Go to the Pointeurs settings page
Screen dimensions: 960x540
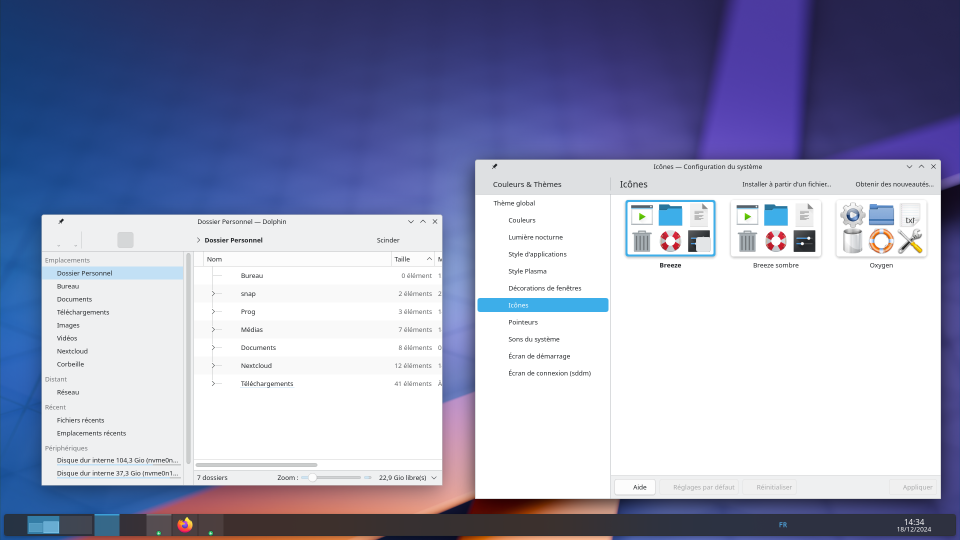523,322
